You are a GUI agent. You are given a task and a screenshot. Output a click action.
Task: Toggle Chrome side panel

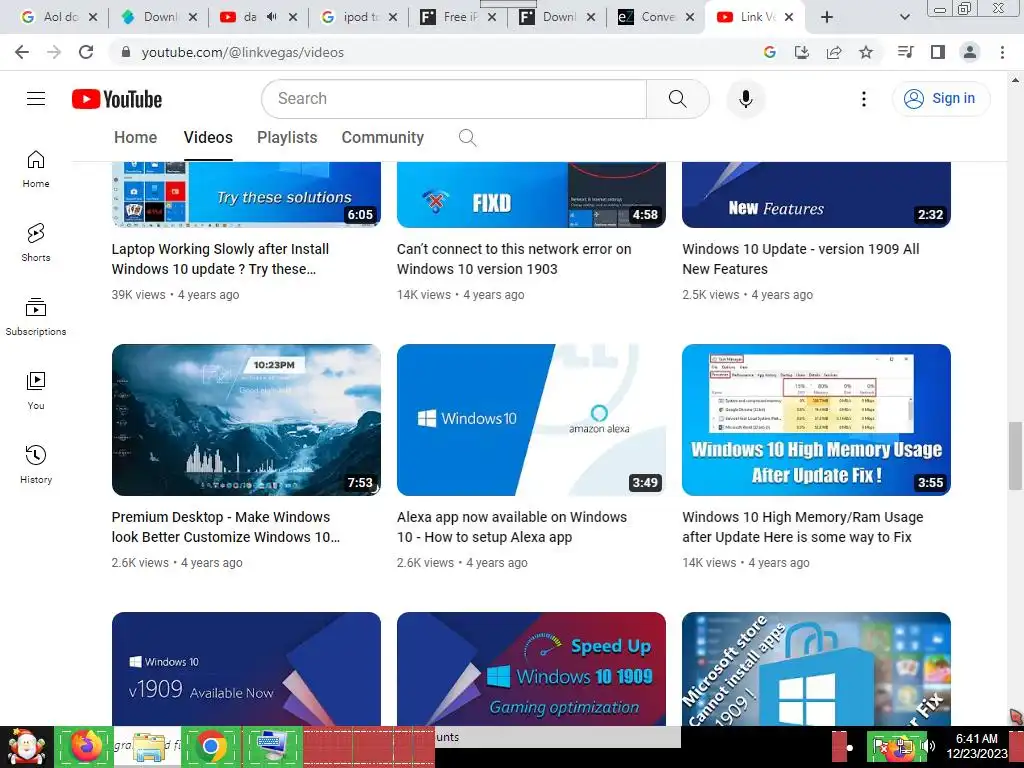pyautogui.click(x=938, y=52)
